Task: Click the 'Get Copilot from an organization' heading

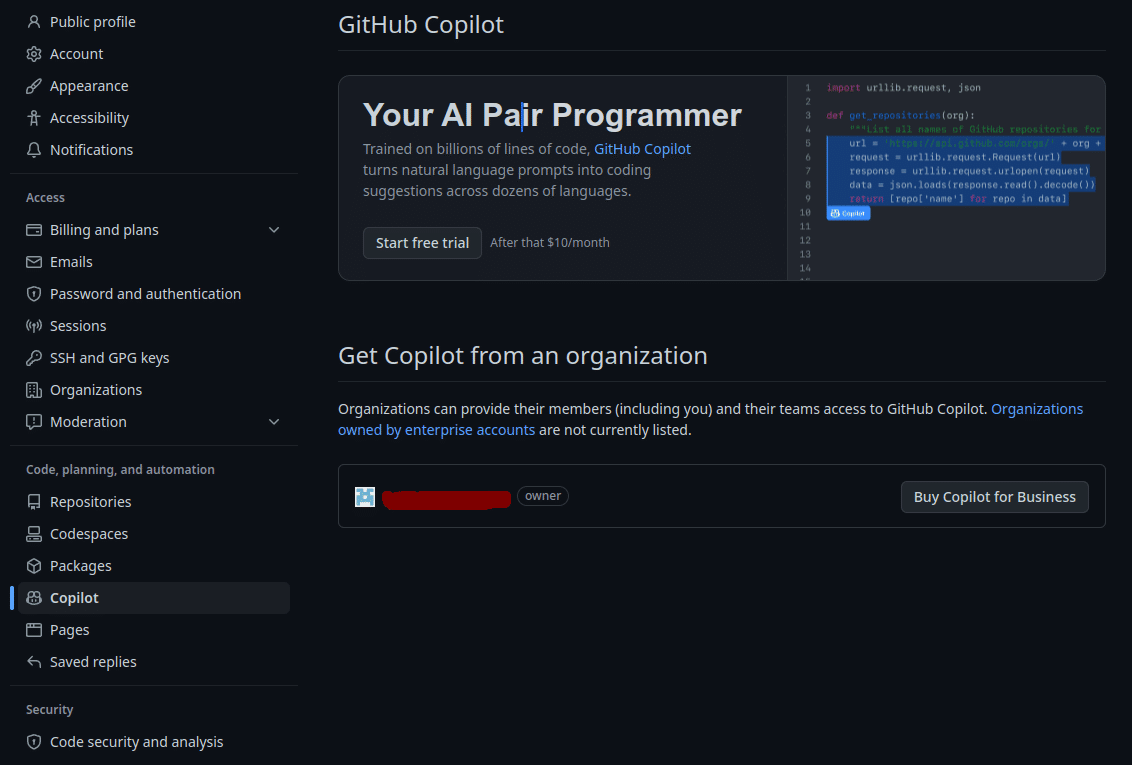Action: click(523, 356)
